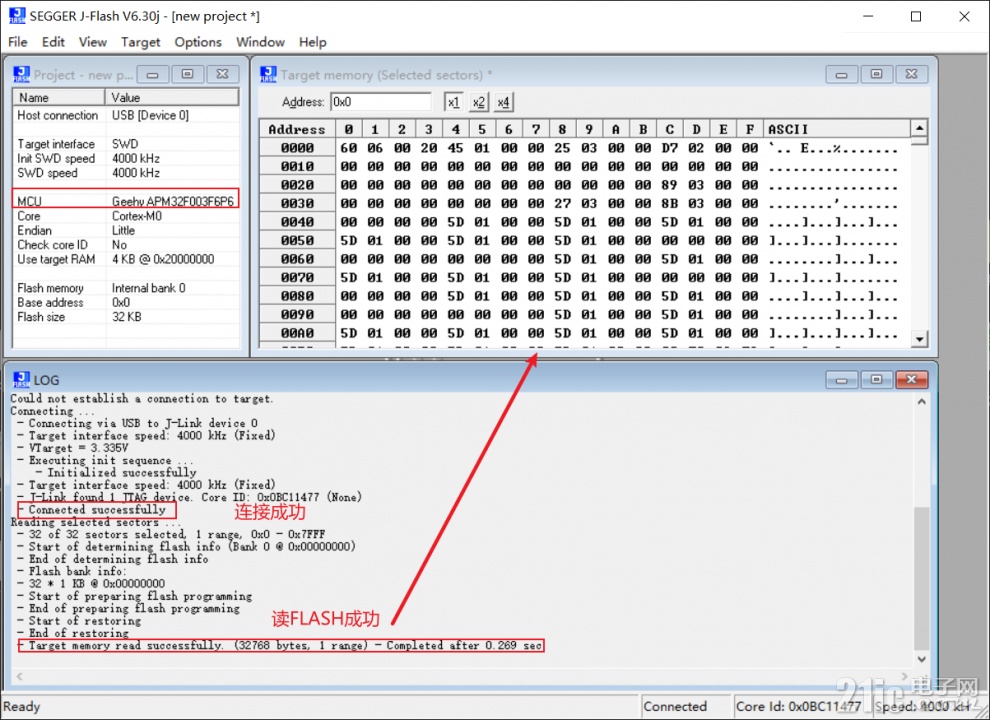Click the Name column header in Project

[x=59, y=97]
